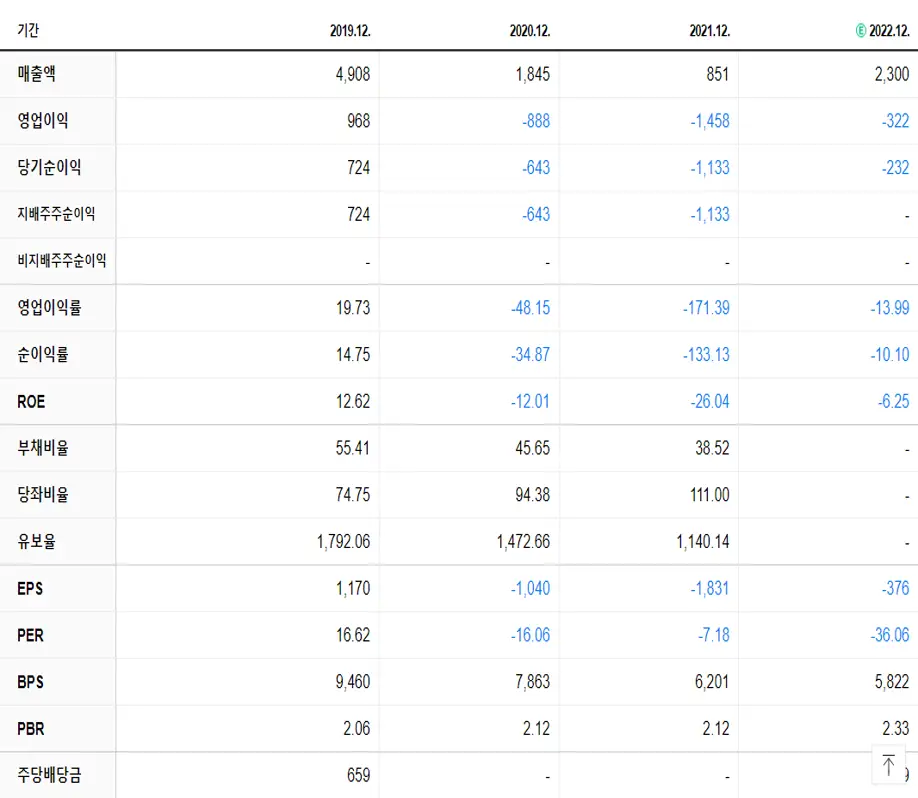Click the 2,300 estimated revenue value
Image resolution: width=918 pixels, height=798 pixels.
pyautogui.click(x=892, y=74)
